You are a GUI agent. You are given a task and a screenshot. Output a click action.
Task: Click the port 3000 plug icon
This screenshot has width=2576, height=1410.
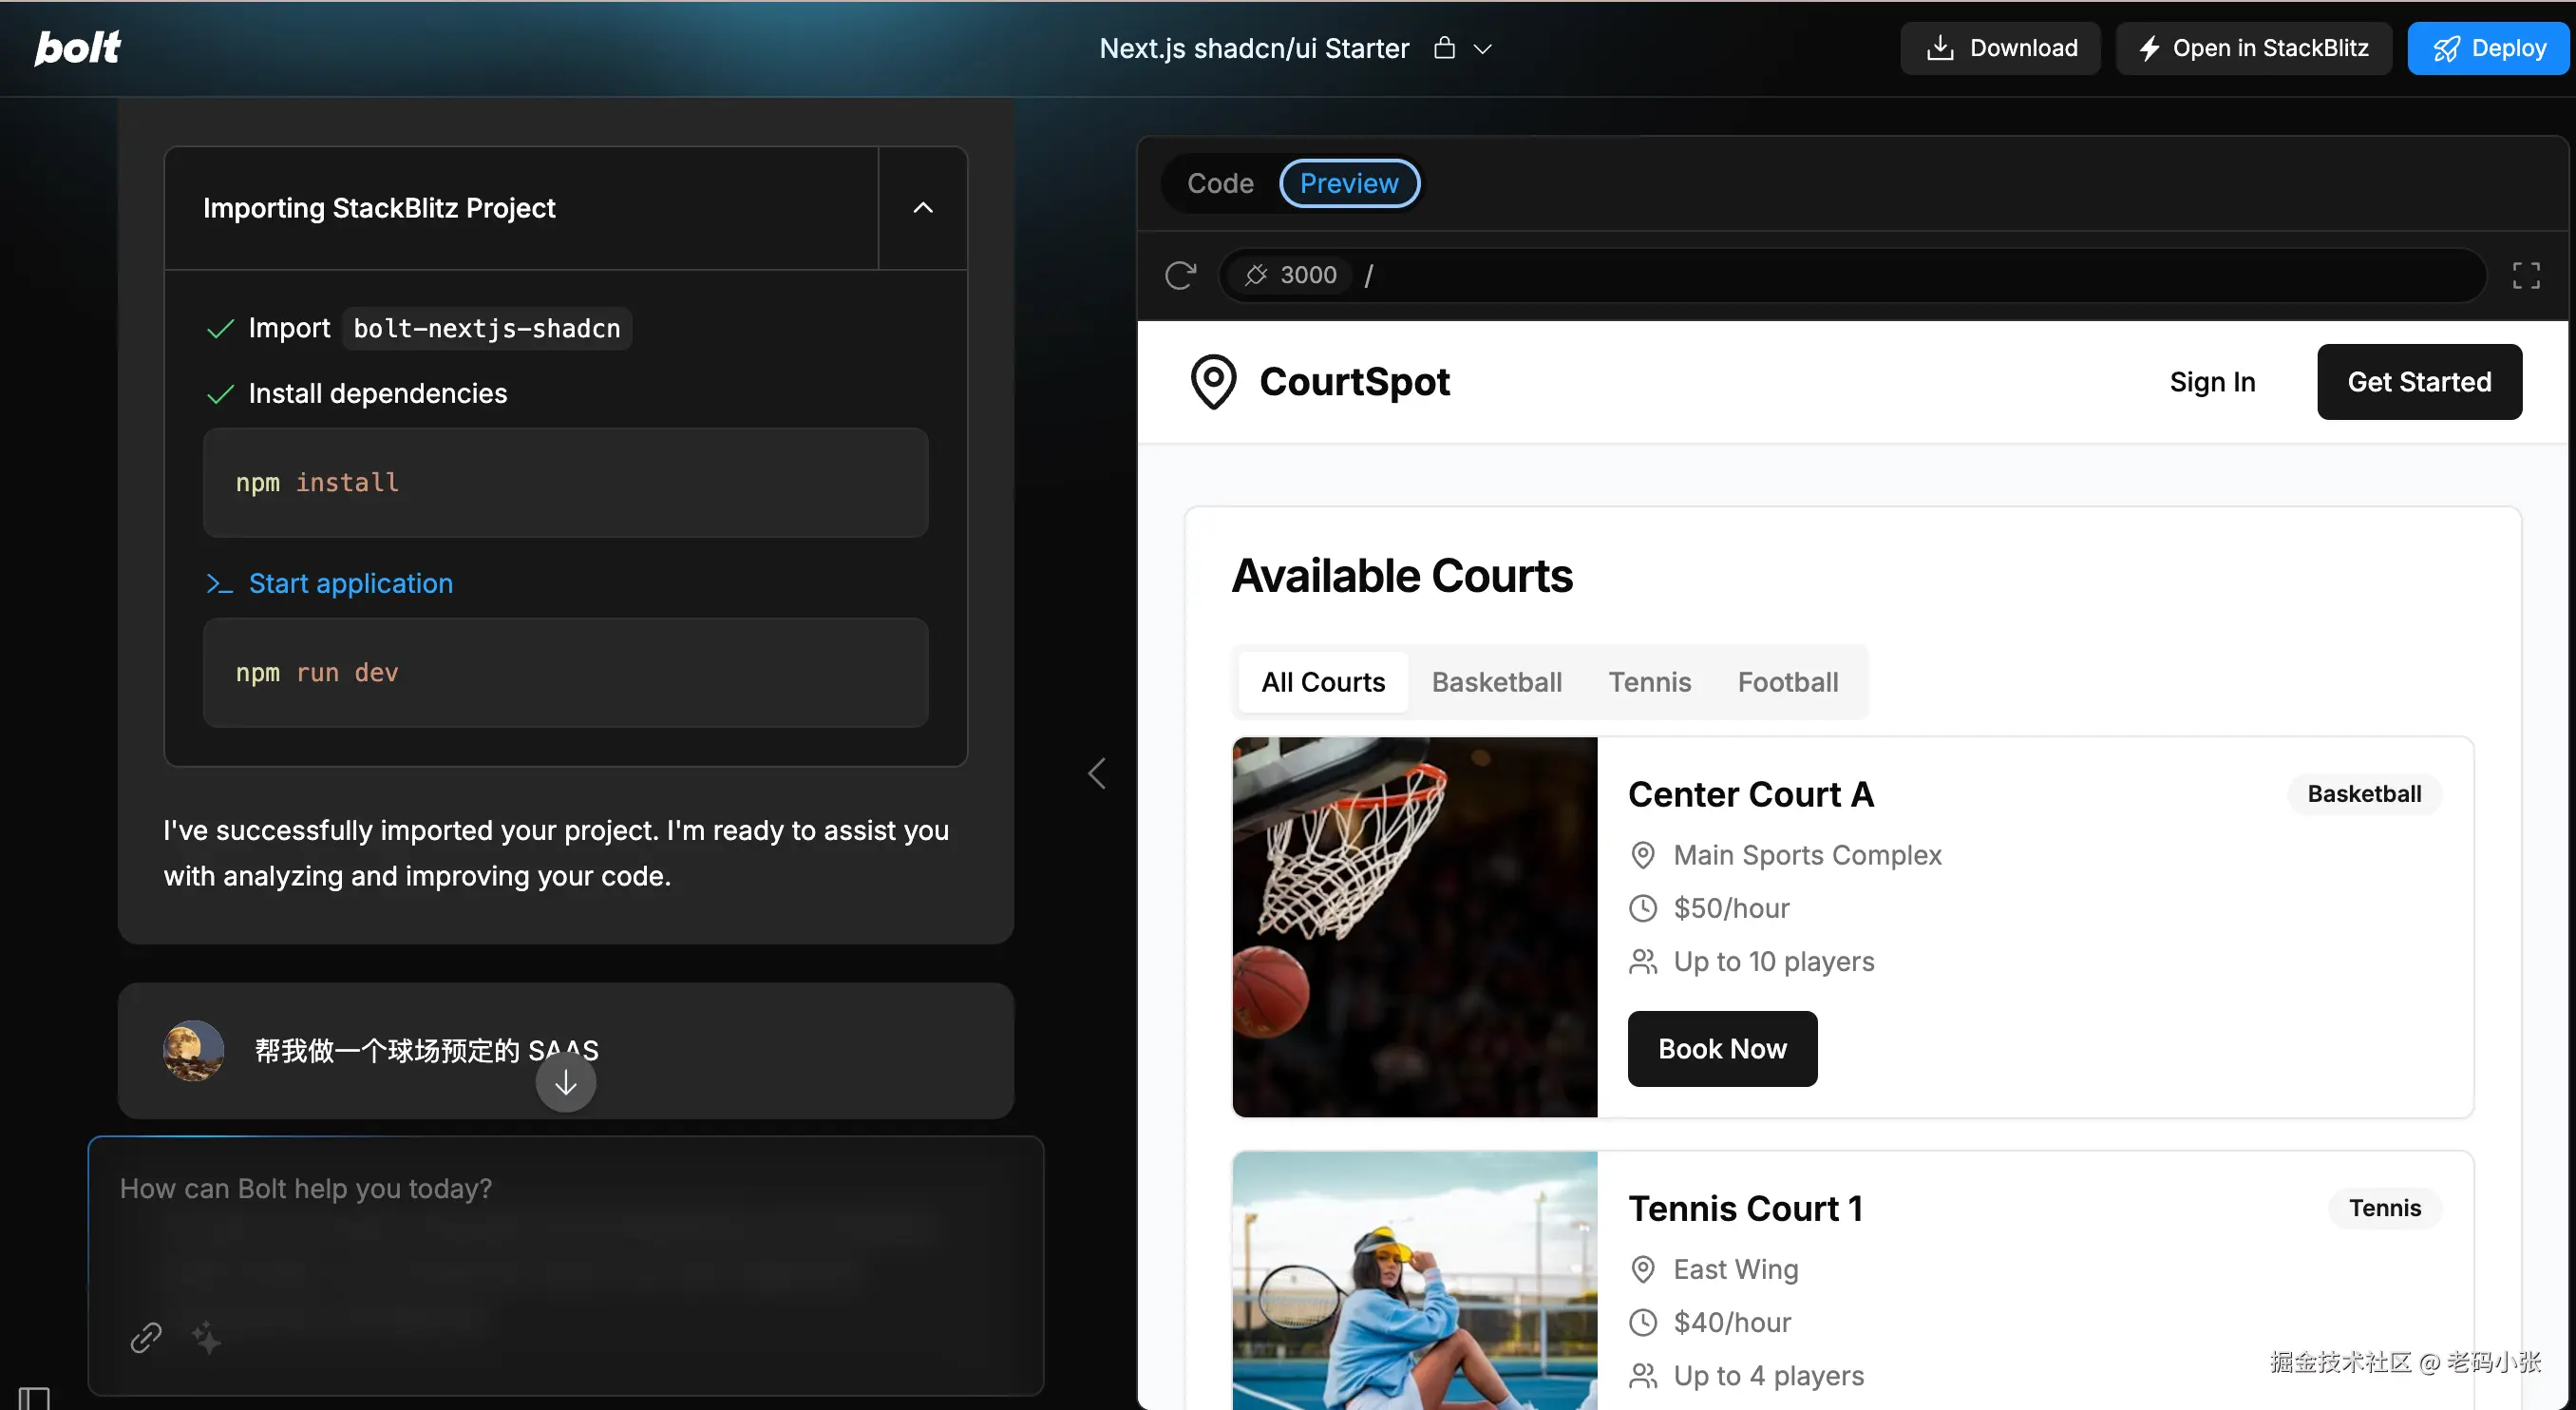point(1256,275)
